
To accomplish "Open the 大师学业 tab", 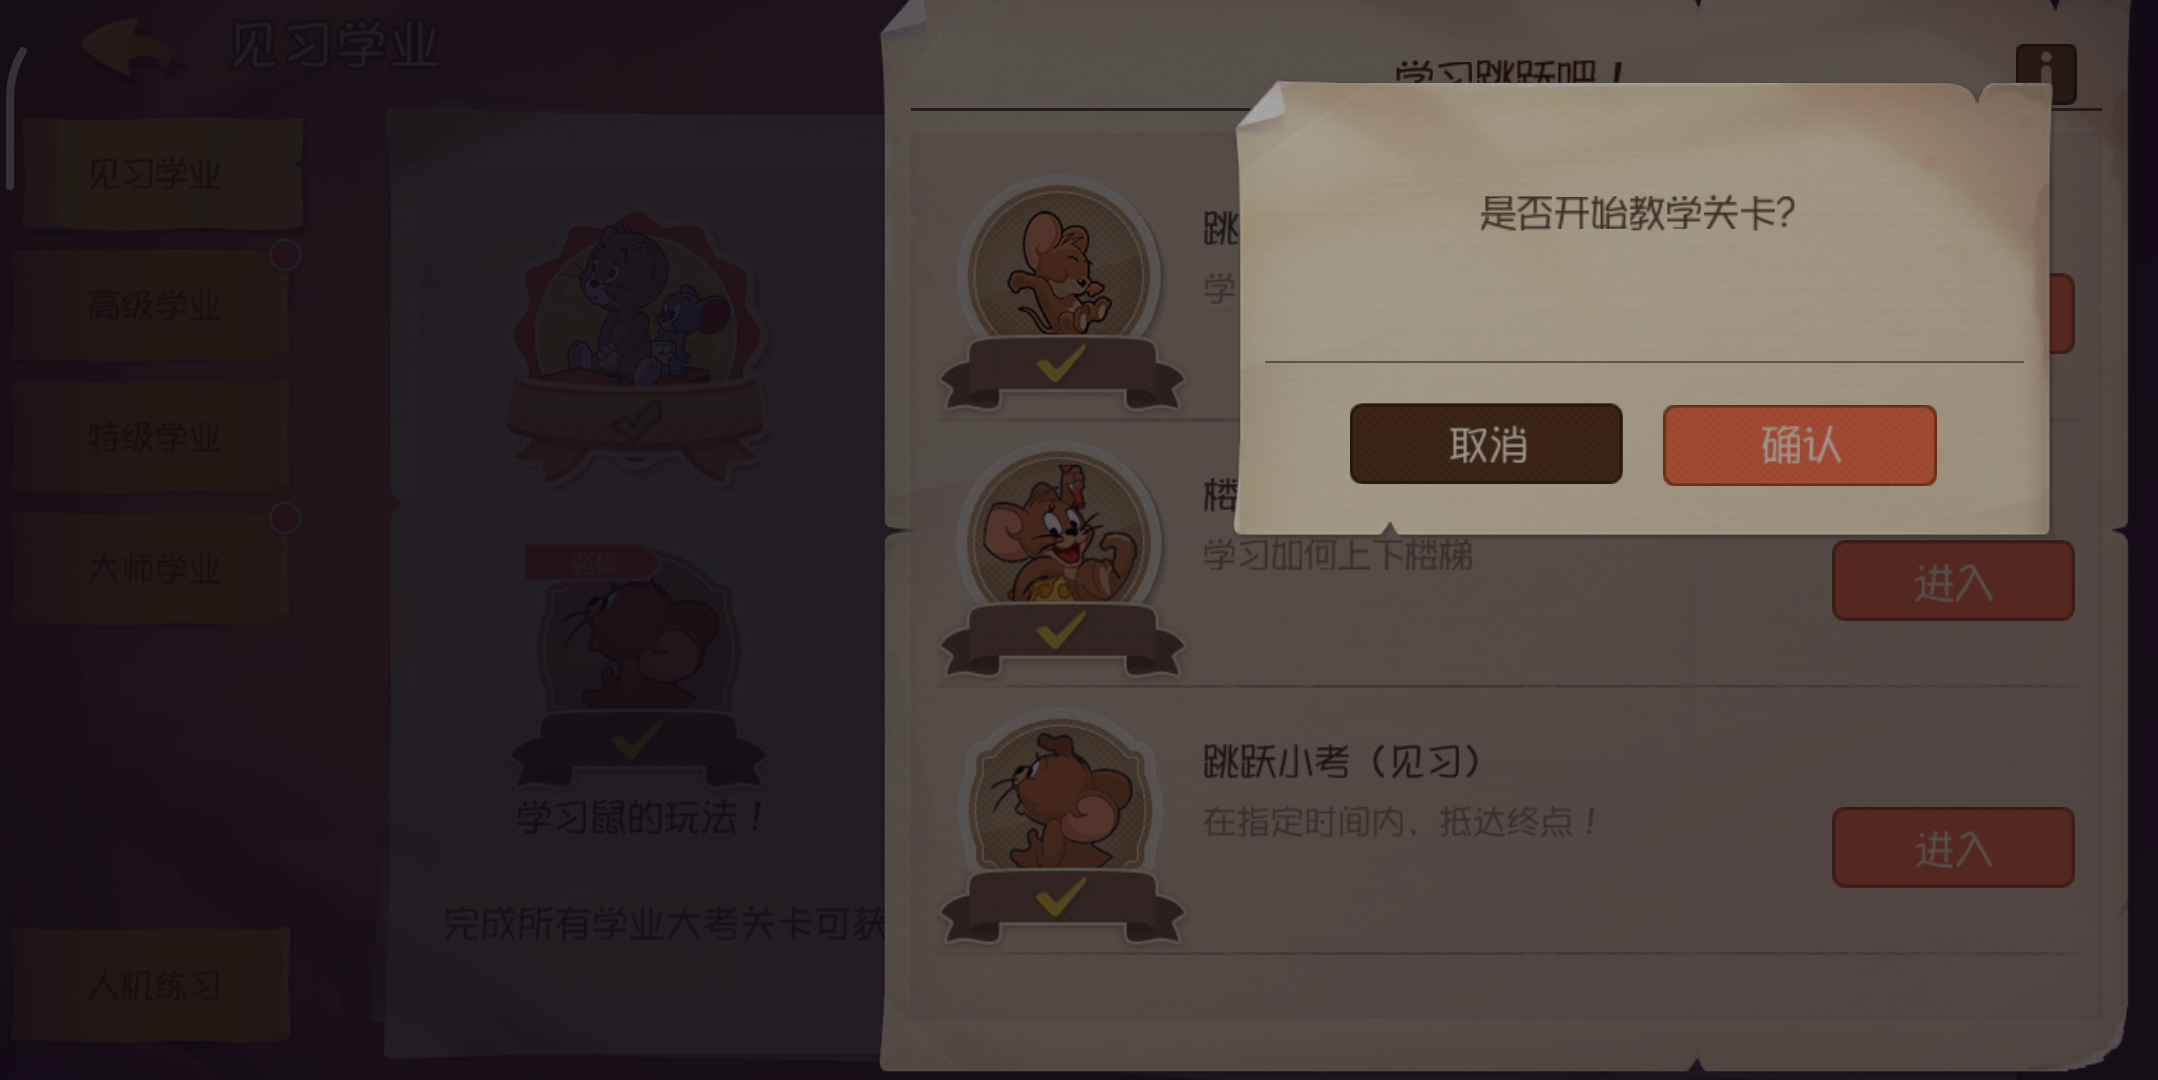I will (x=152, y=569).
